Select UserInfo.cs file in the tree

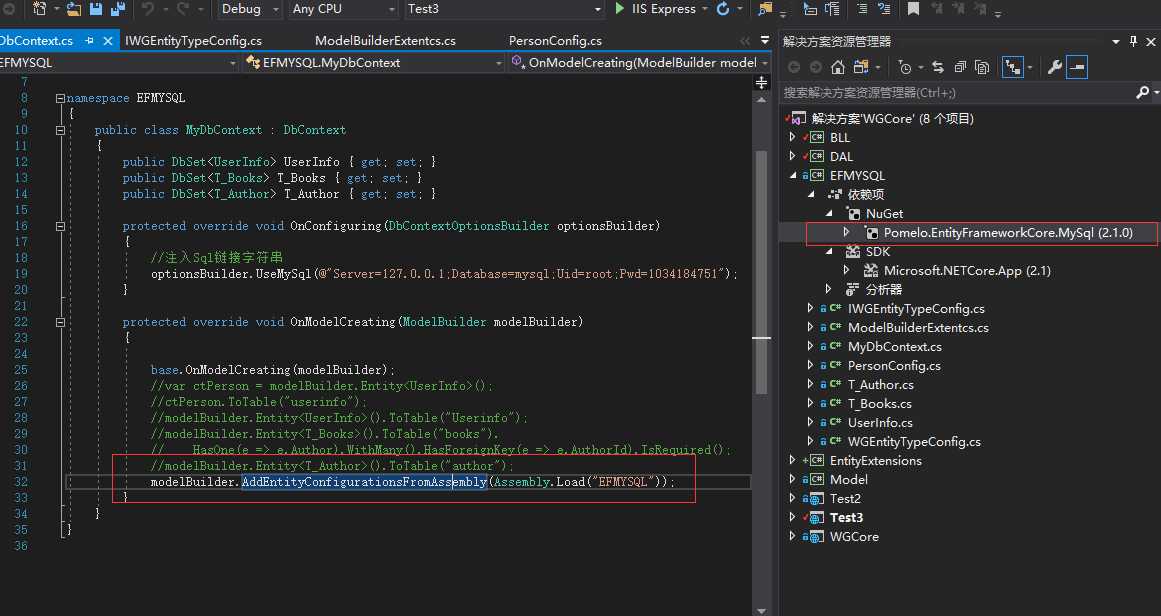click(x=880, y=423)
